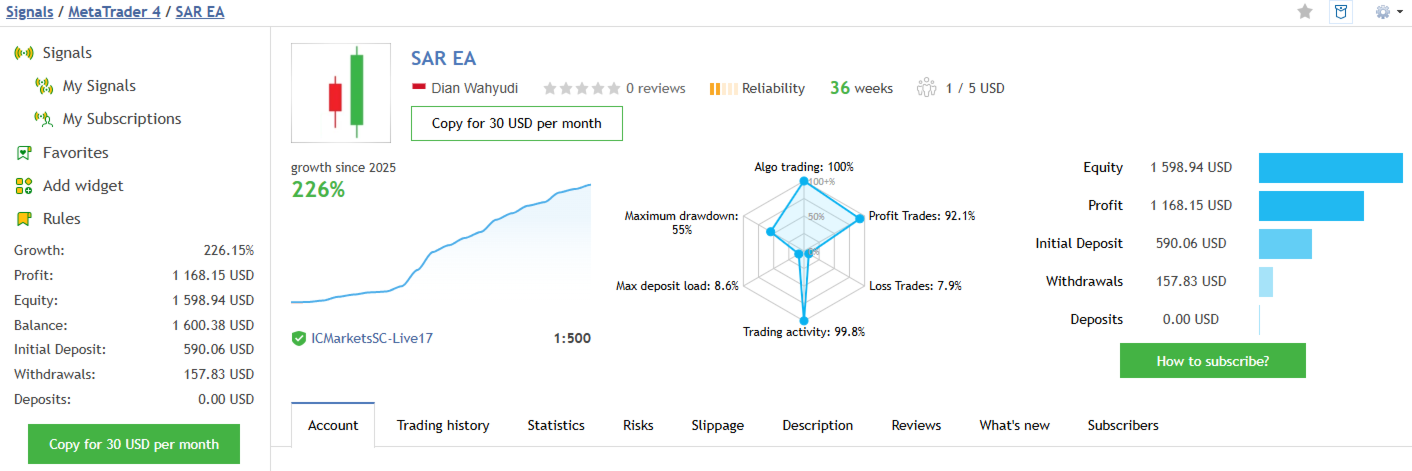1412x471 pixels.
Task: Switch to the Trading history tab
Action: pos(443,425)
